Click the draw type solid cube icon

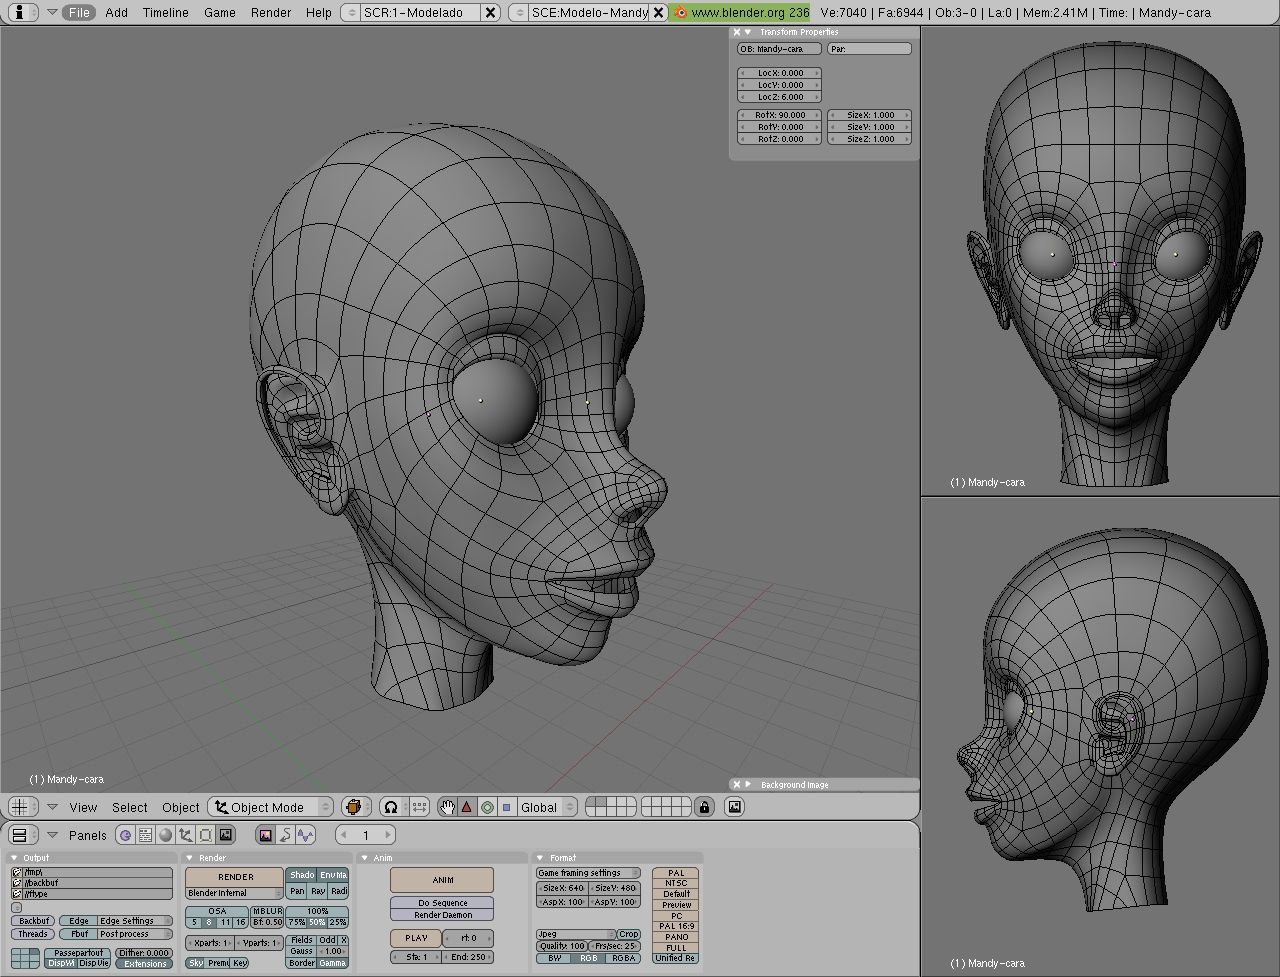(354, 807)
